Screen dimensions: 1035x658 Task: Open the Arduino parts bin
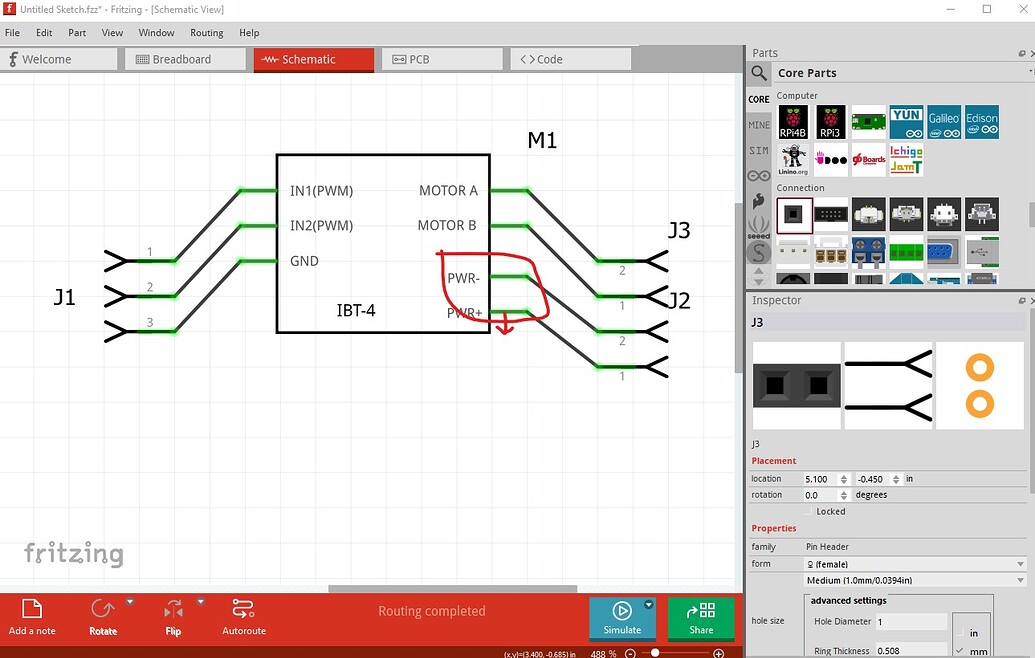pos(758,176)
